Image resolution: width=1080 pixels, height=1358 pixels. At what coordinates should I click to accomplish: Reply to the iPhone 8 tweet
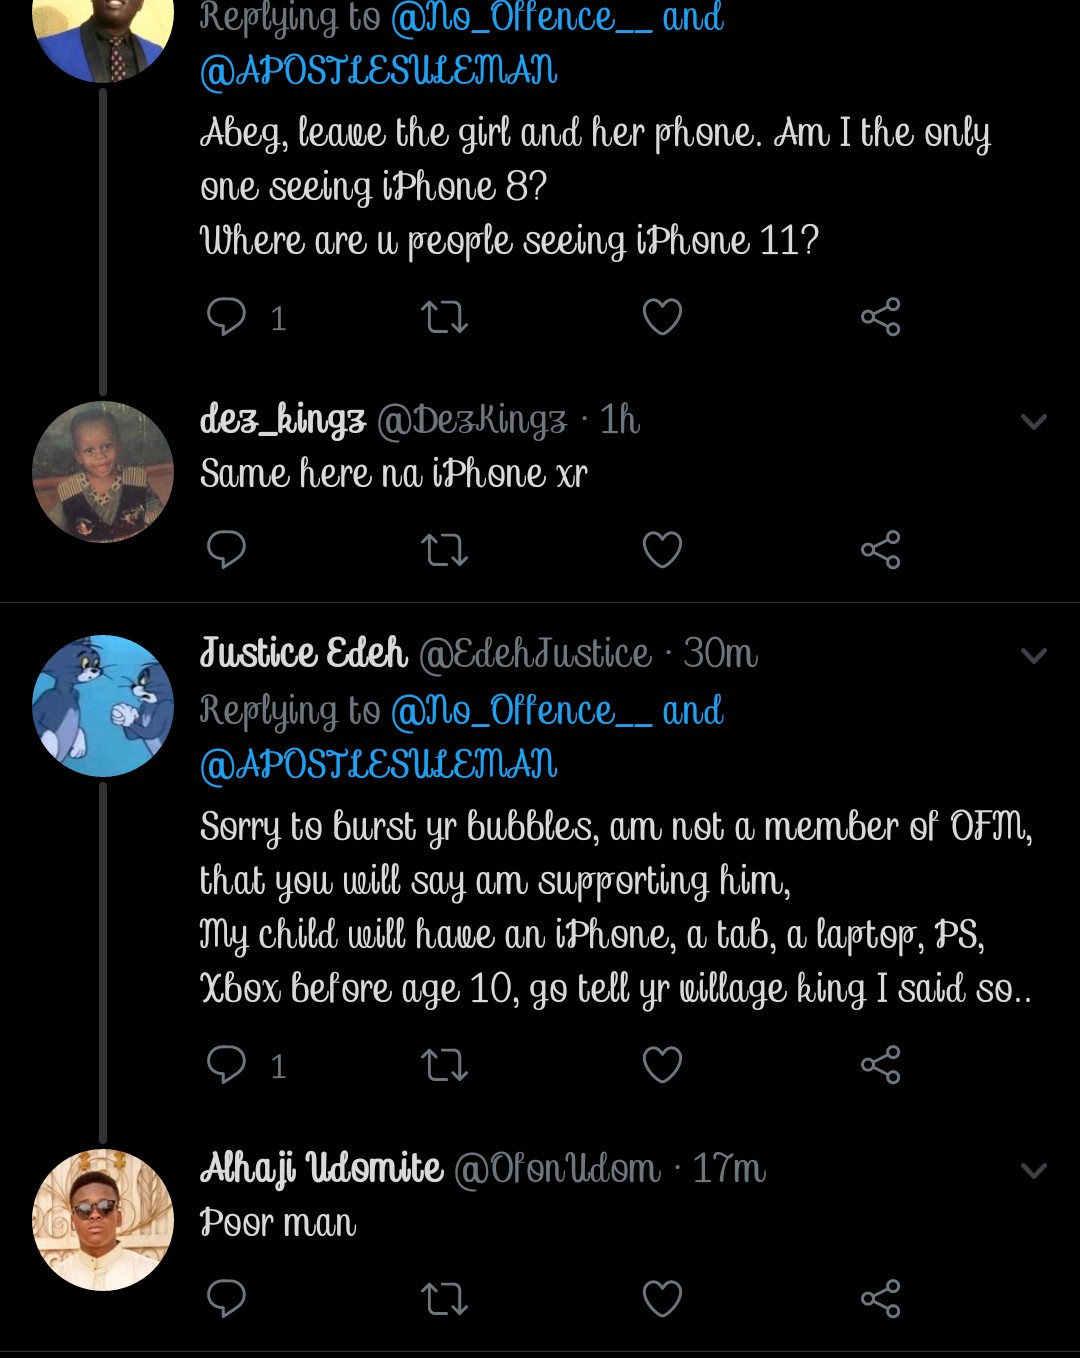pyautogui.click(x=227, y=317)
